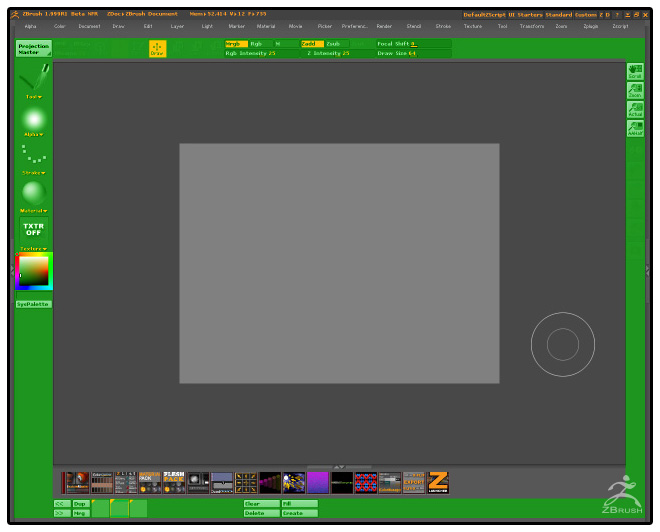Click the Z Intensity slider
Image resolution: width=660 pixels, height=532 pixels.
[x=338, y=53]
